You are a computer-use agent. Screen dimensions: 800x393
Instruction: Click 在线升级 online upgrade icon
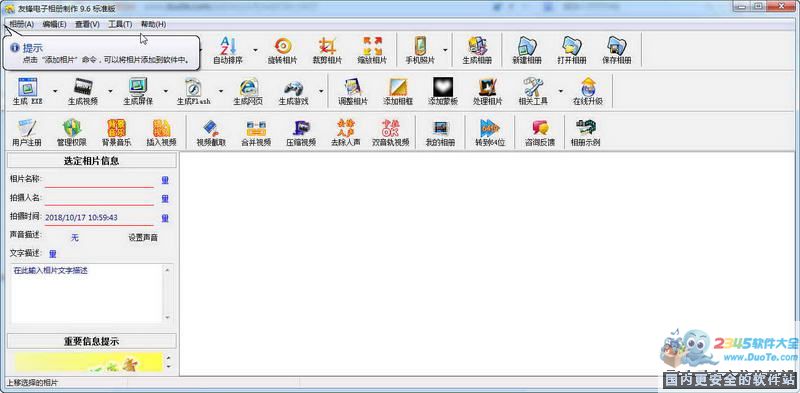(588, 92)
